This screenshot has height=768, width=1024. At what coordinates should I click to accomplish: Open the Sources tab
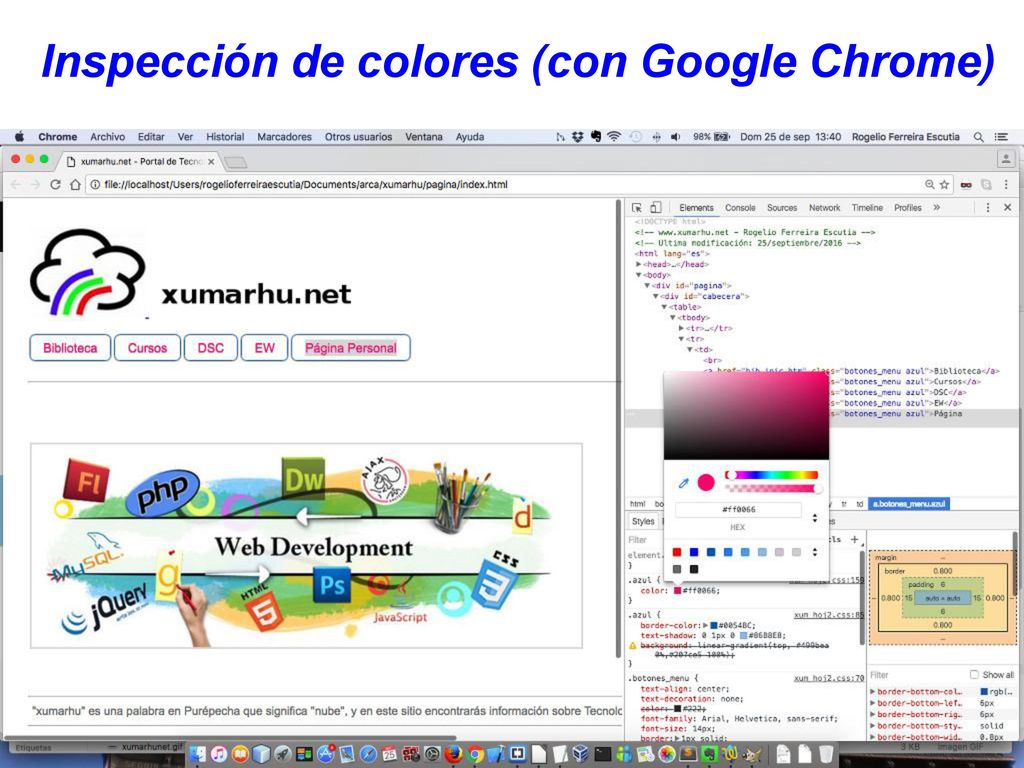(x=782, y=208)
